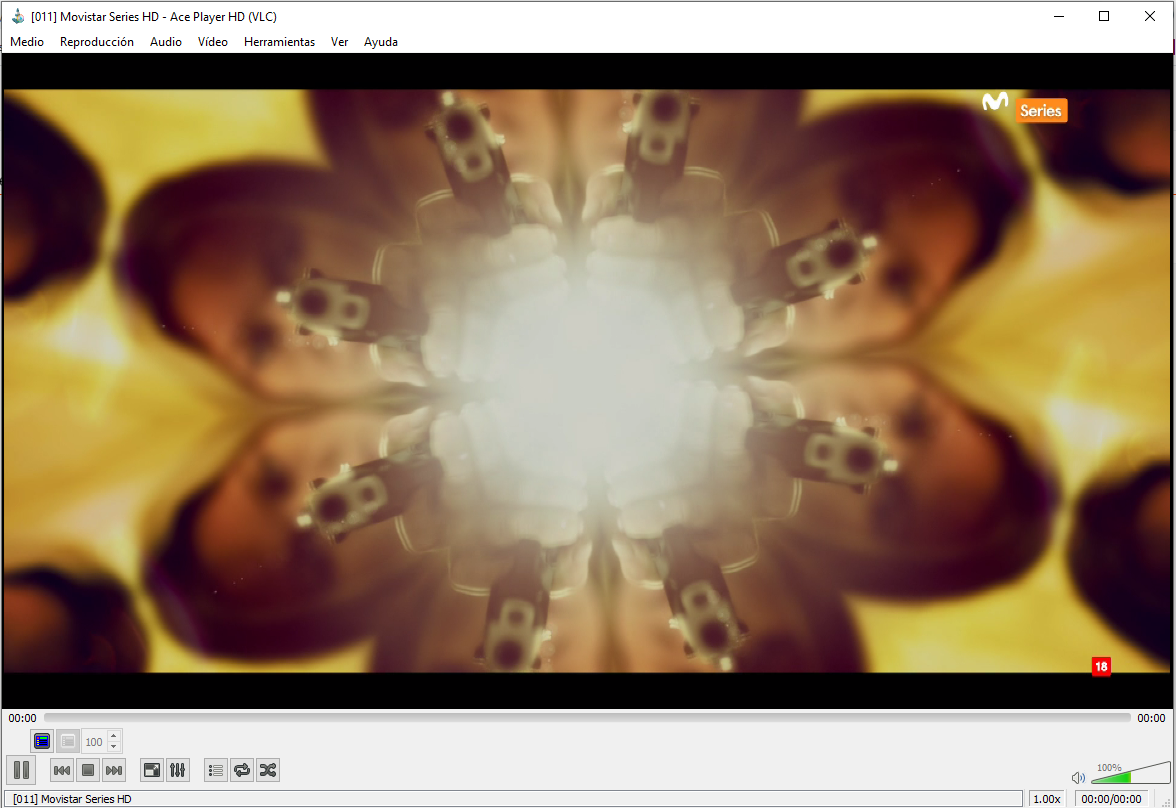Click the elapsed time label left of seek bar

coord(22,718)
